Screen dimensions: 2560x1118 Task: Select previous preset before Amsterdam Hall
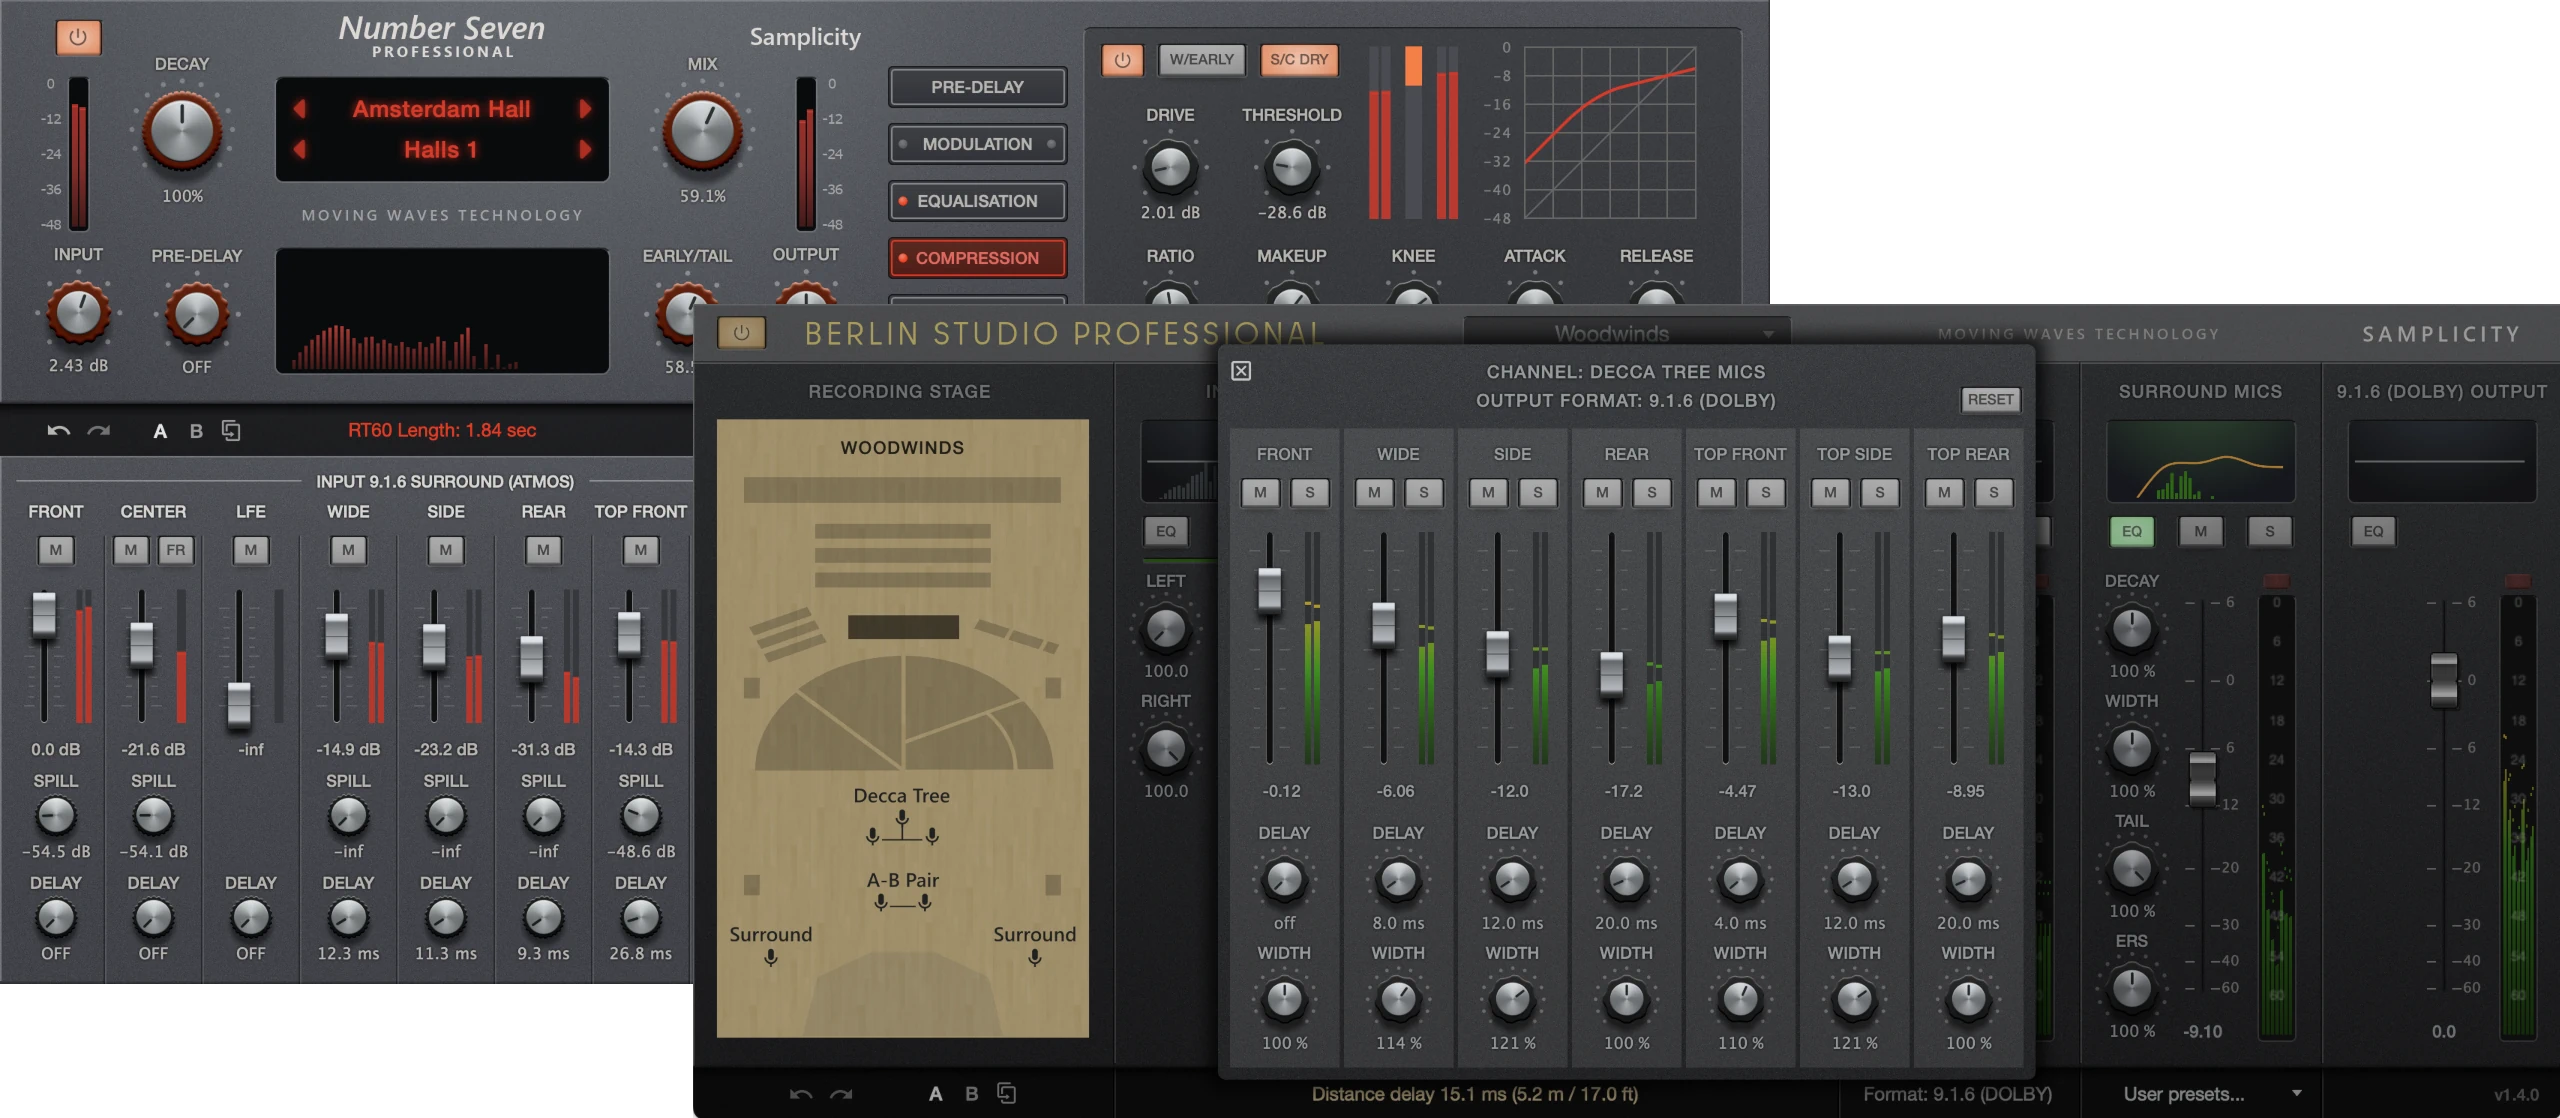(299, 109)
